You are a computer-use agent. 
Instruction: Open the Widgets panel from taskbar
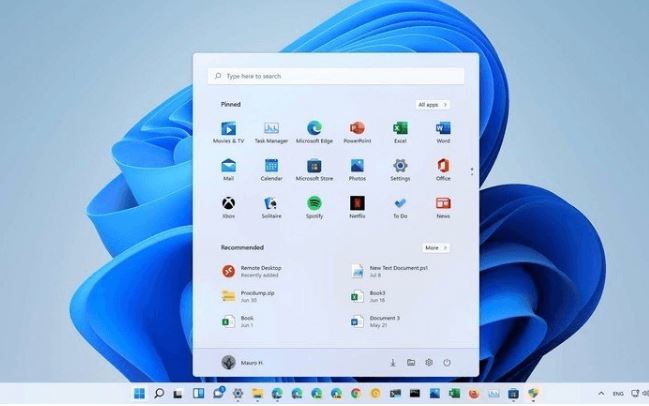coord(198,393)
